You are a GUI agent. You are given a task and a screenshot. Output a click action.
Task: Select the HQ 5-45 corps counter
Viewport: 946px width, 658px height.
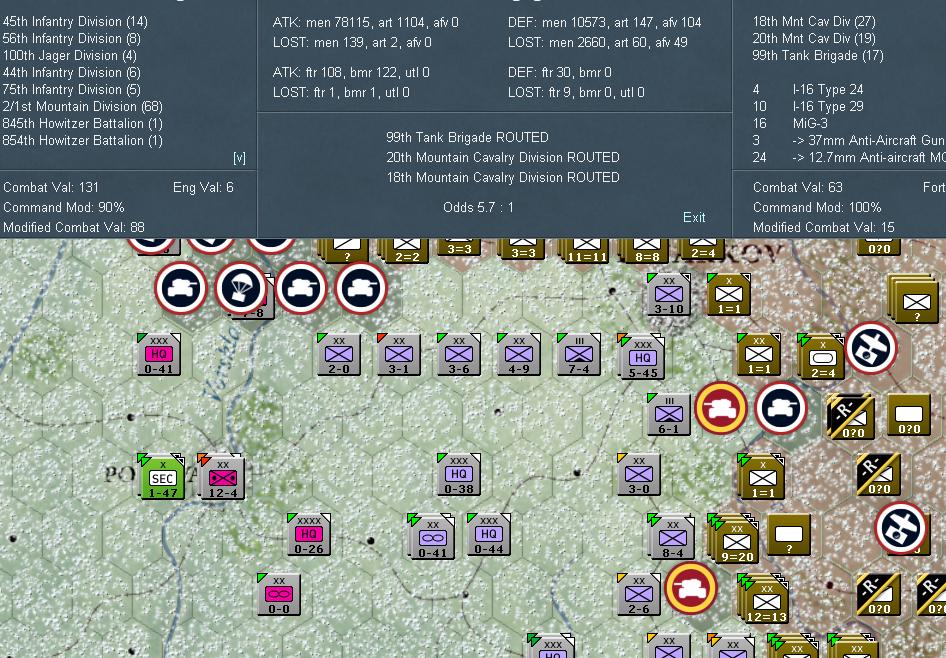(643, 357)
